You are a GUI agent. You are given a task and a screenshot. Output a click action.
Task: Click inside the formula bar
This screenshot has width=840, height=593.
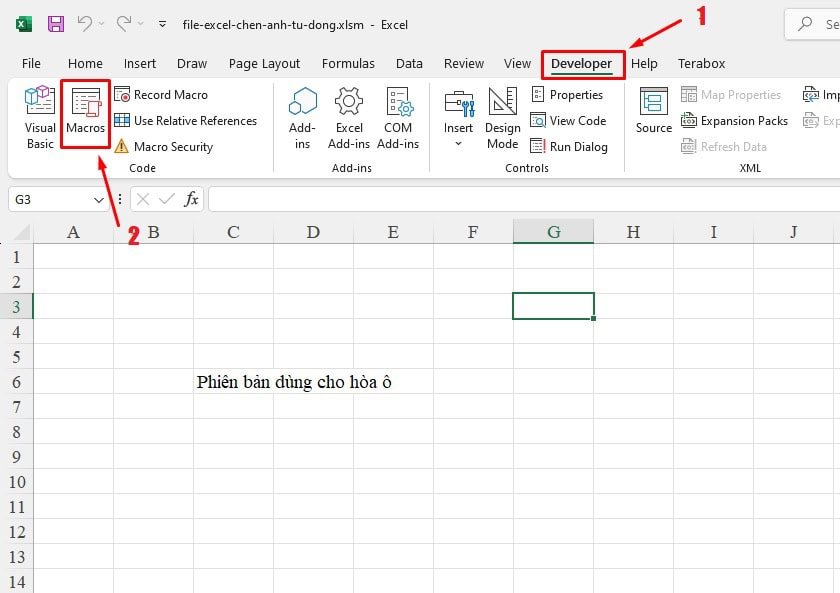point(524,200)
